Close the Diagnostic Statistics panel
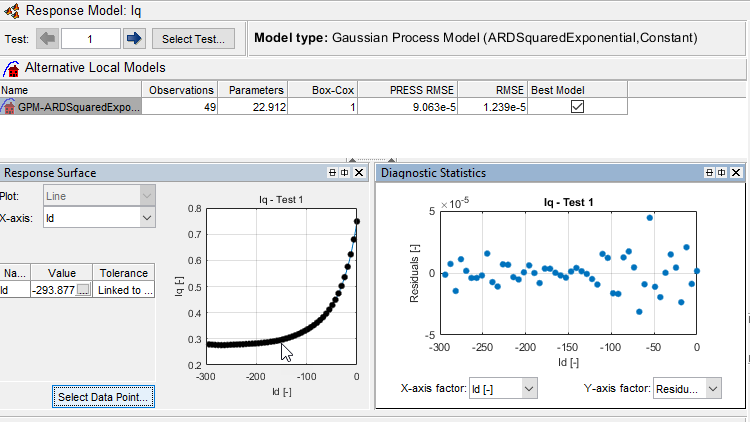 tap(736, 173)
